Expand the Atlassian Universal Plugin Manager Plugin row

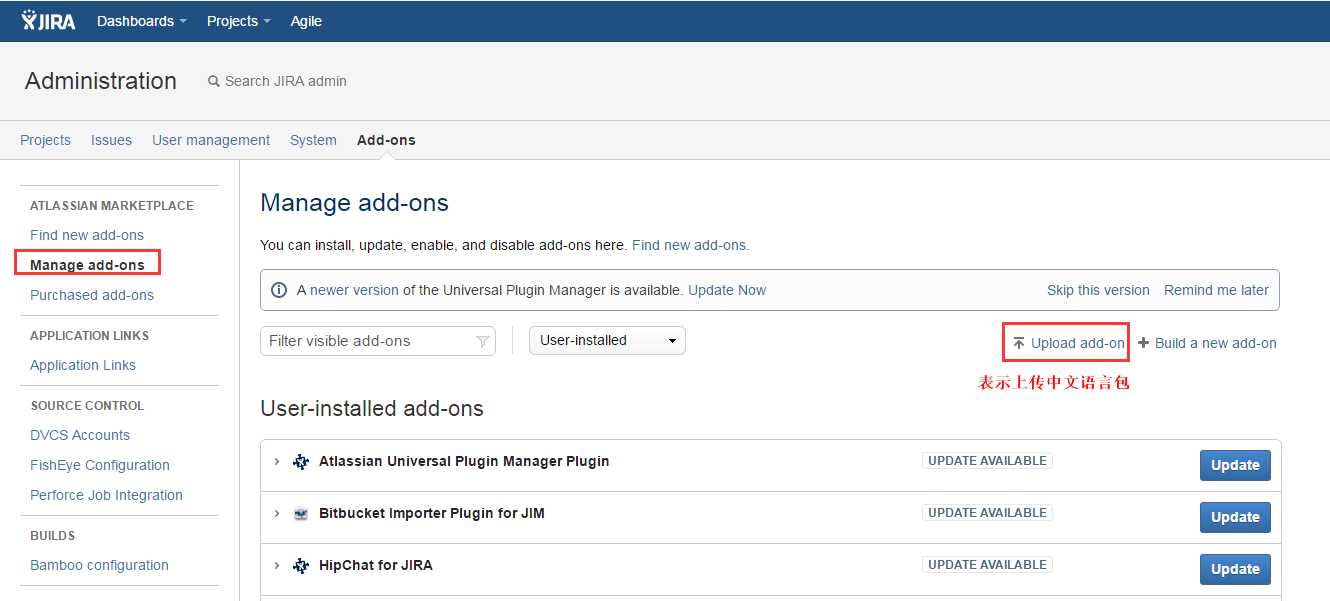(277, 462)
